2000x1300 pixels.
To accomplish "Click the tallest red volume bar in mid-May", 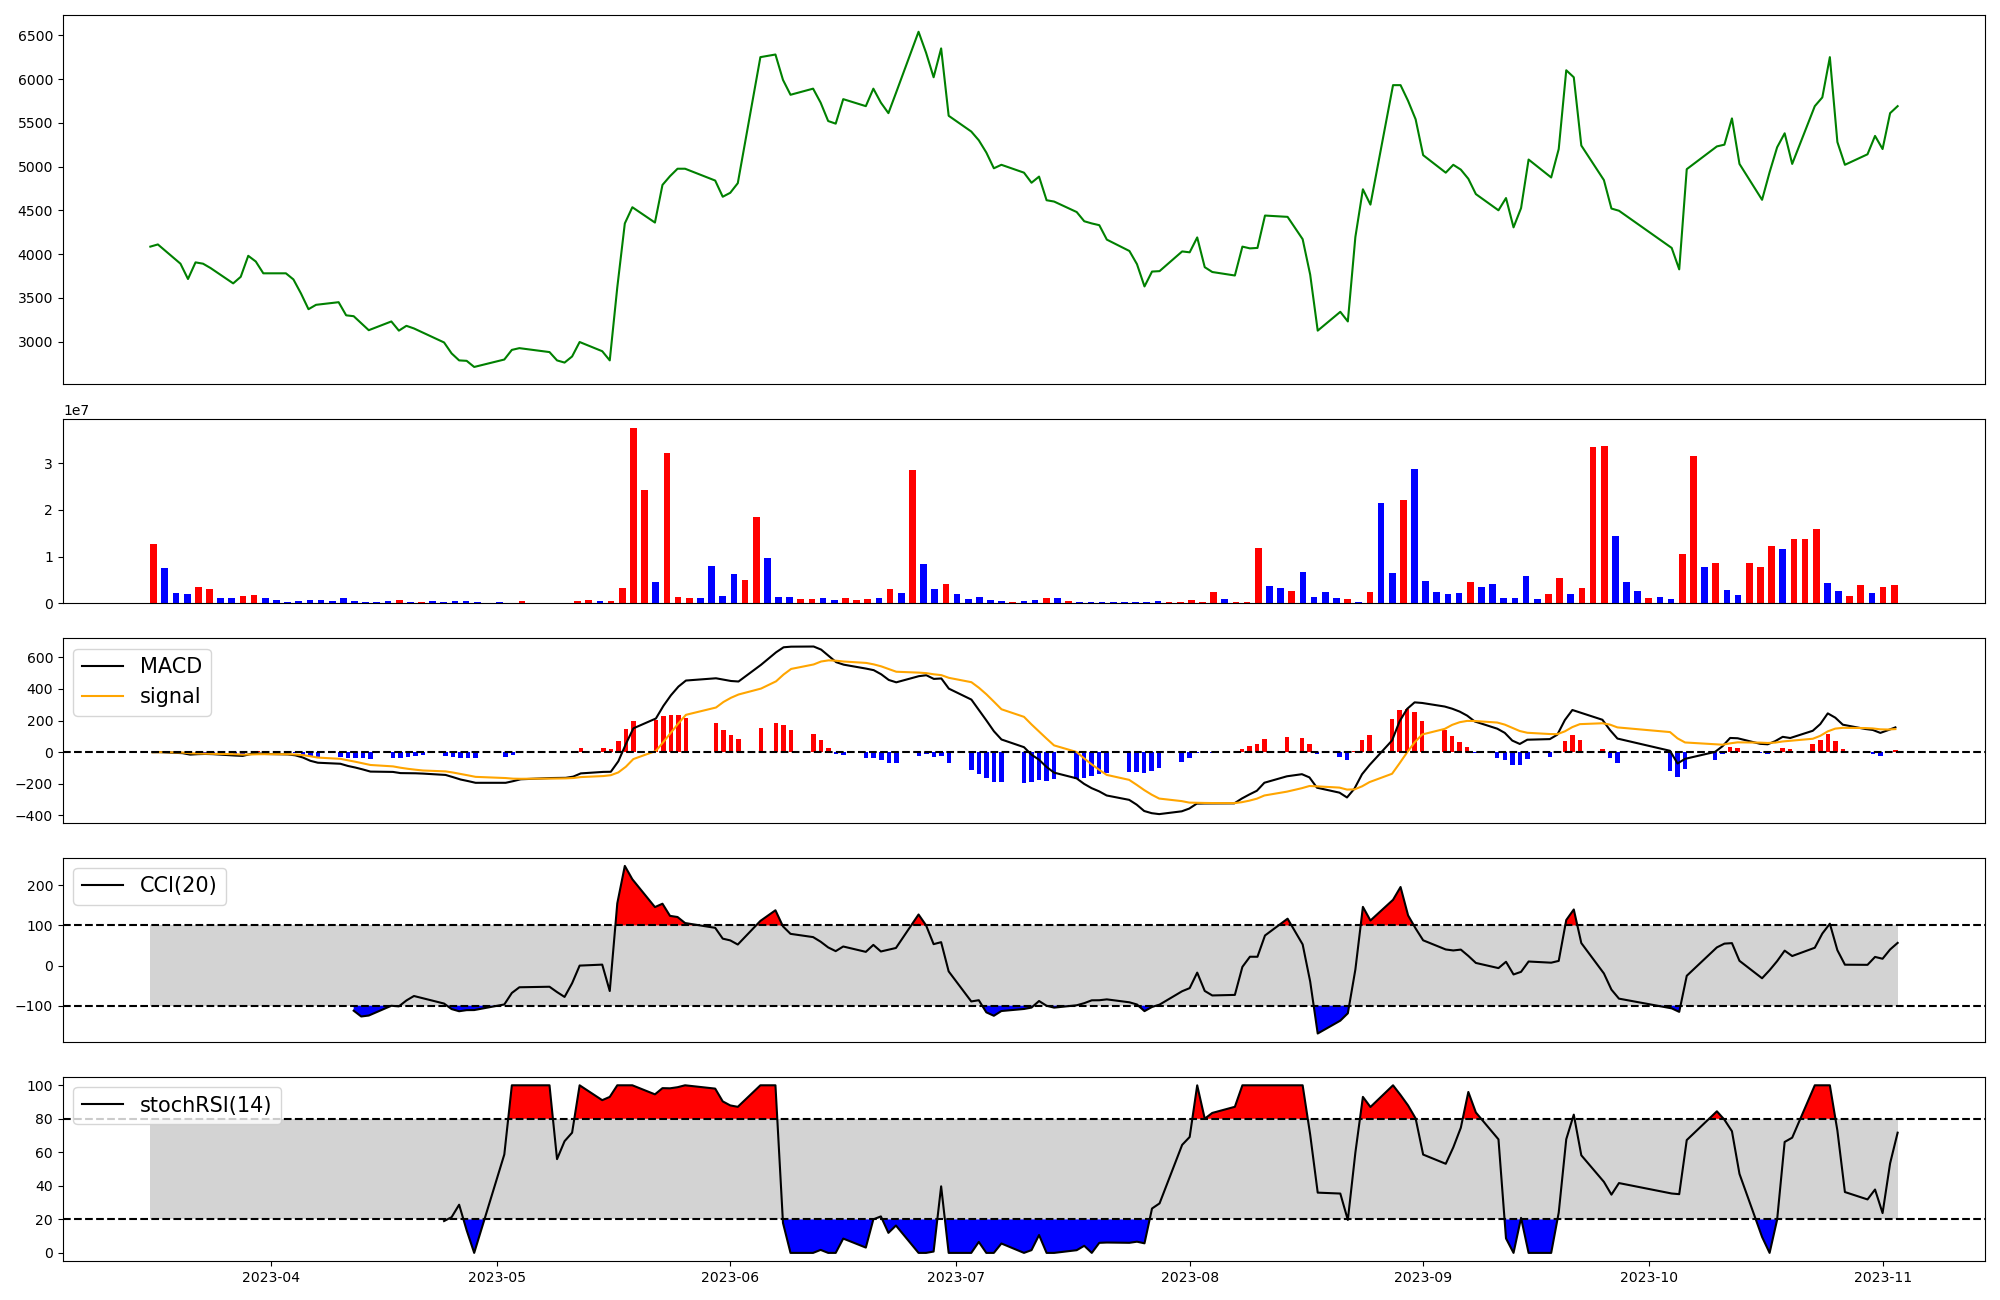I will 633,515.
